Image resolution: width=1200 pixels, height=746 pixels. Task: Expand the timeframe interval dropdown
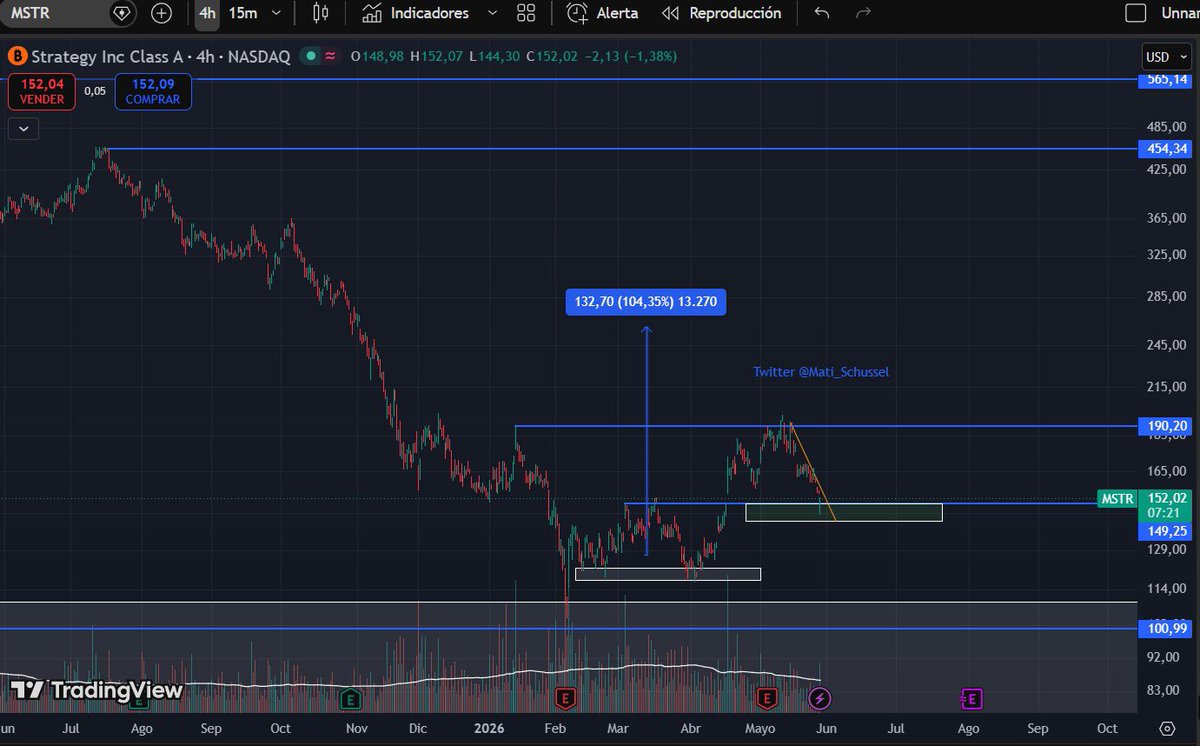[276, 14]
